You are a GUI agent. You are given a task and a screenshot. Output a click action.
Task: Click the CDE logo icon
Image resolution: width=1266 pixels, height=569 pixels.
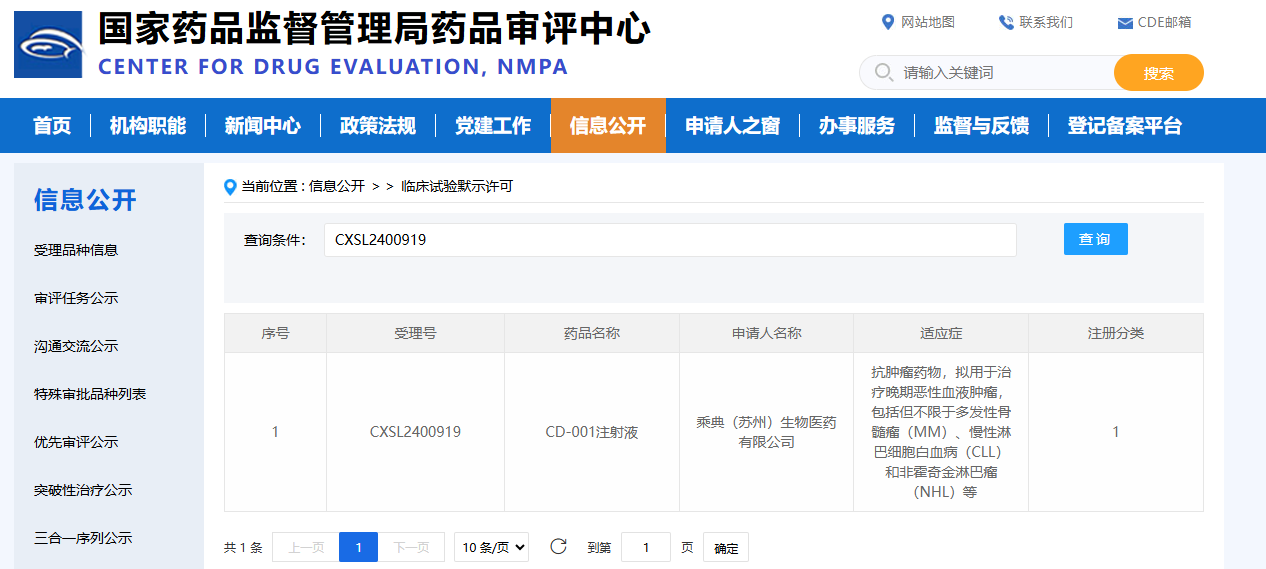(48, 45)
